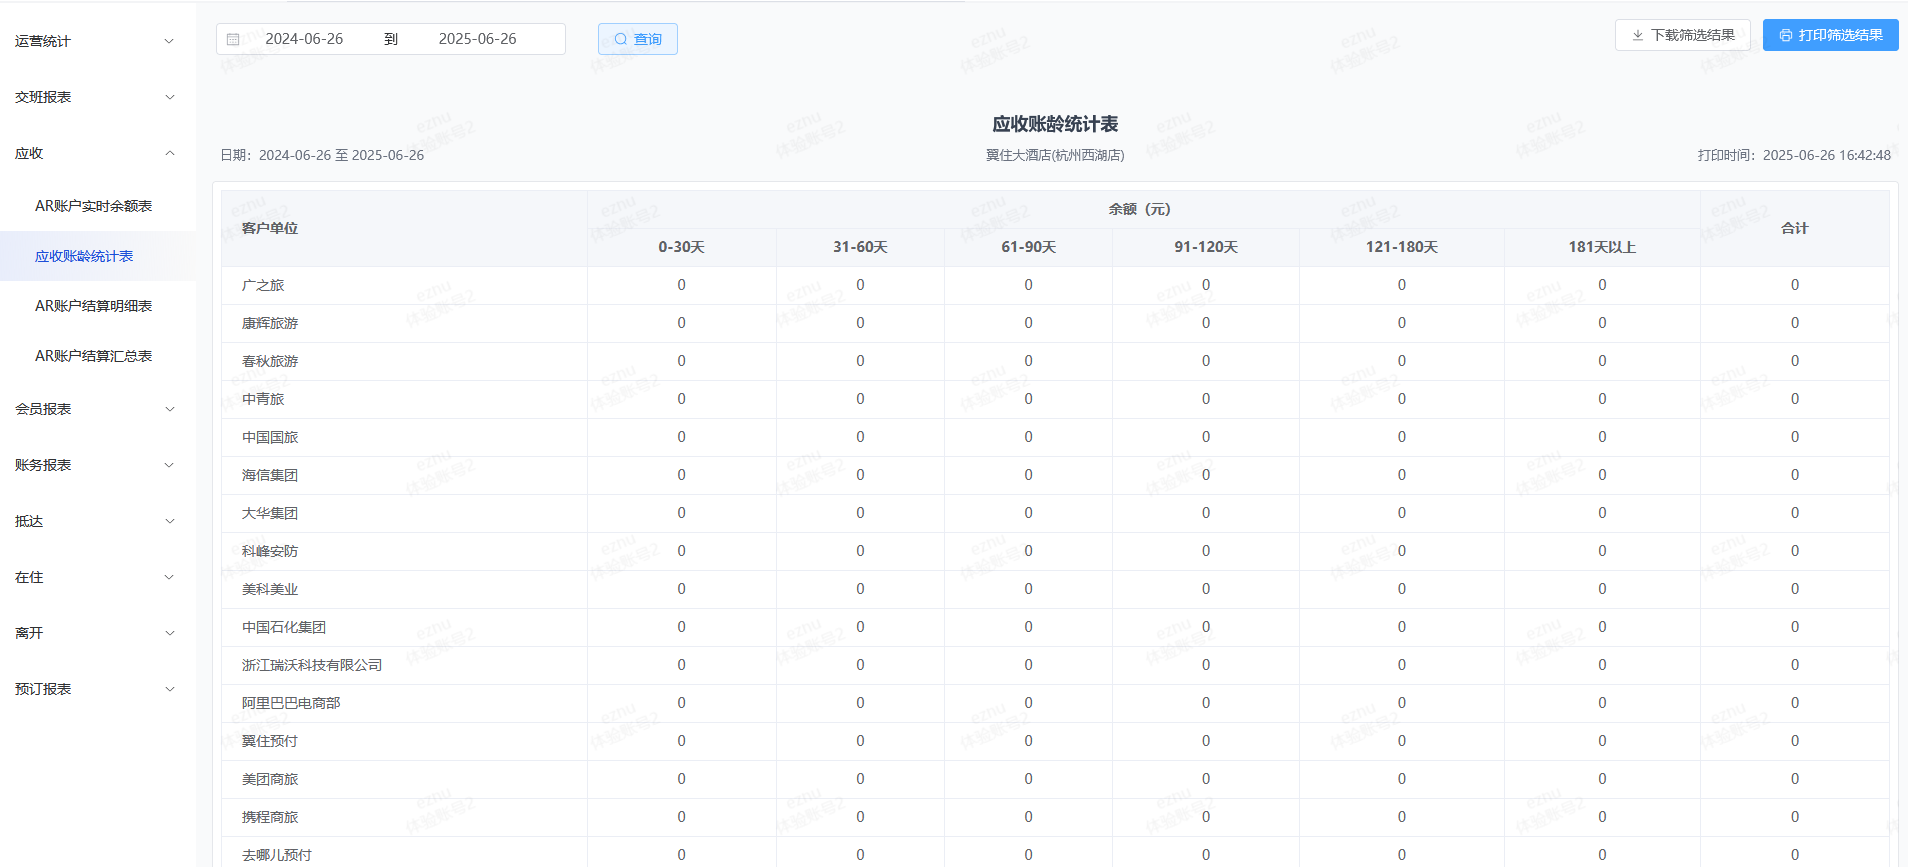Click the 121-180天 column header
1908x867 pixels.
click(1402, 247)
